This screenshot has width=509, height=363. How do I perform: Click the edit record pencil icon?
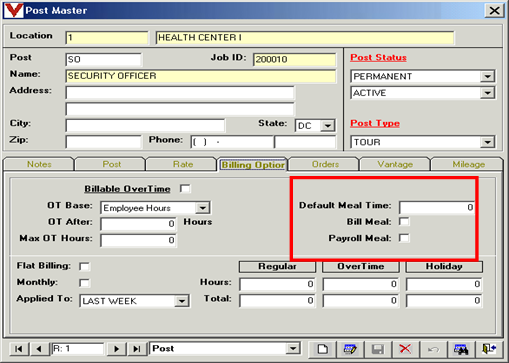click(350, 349)
